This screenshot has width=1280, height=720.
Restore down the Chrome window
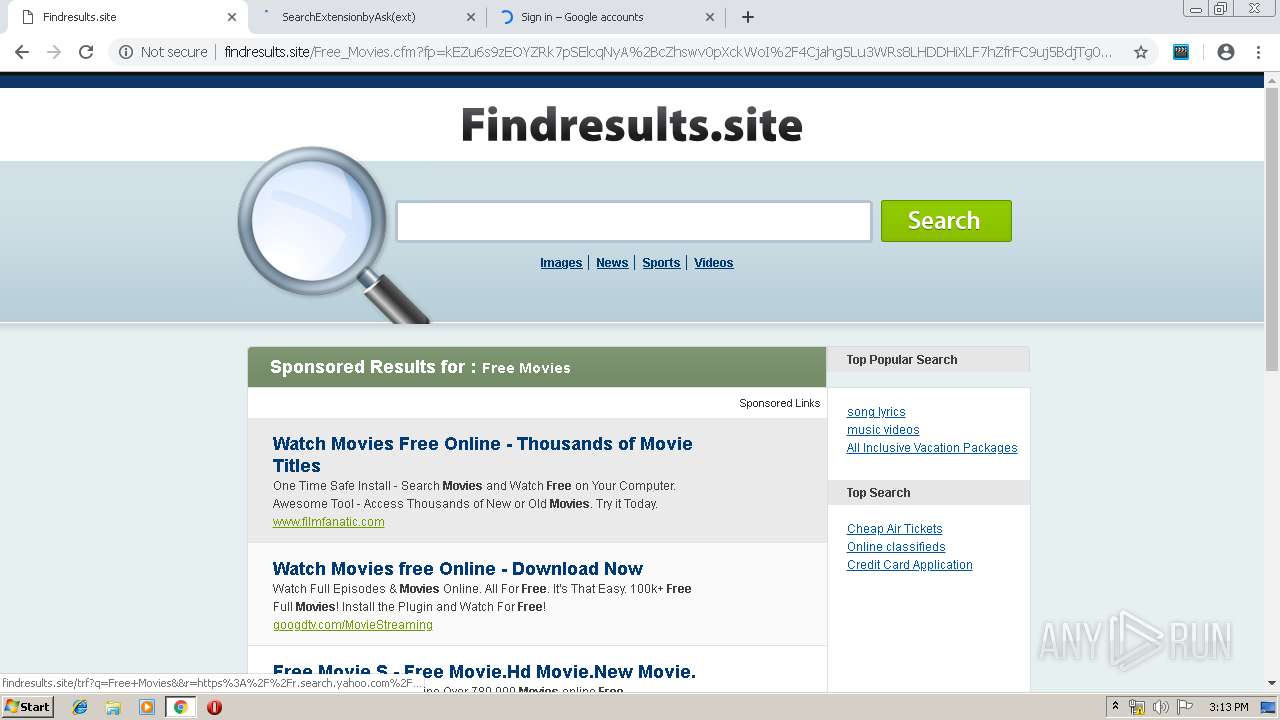pos(1221,8)
